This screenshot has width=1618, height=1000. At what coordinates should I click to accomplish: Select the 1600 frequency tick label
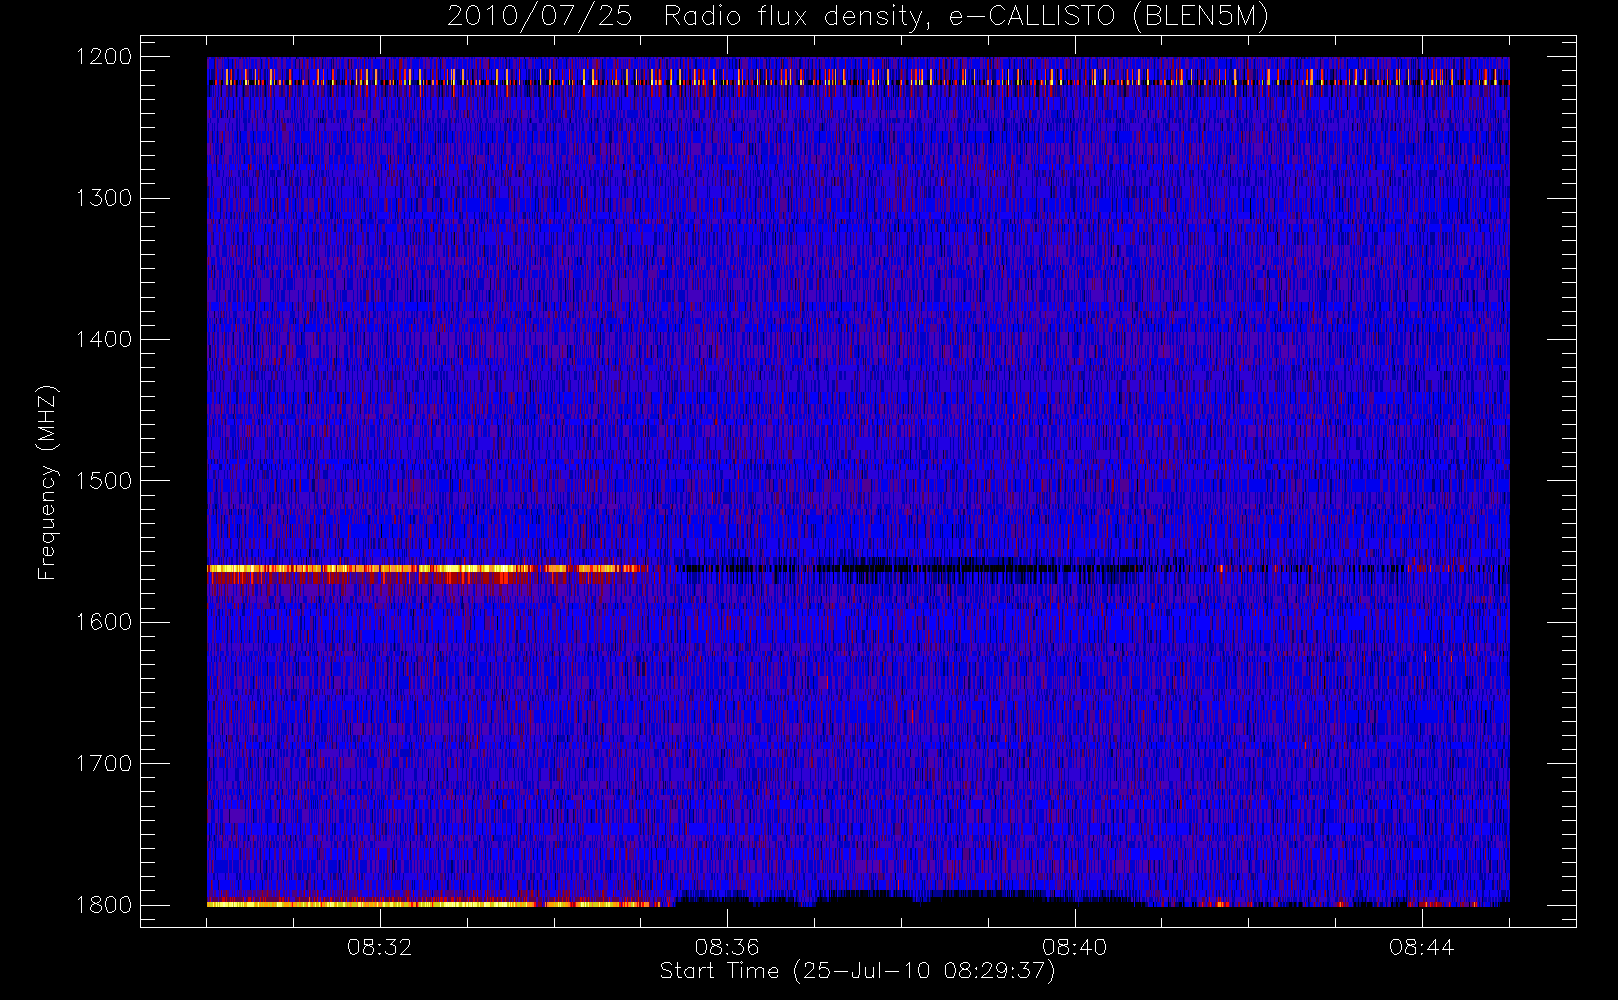[104, 622]
